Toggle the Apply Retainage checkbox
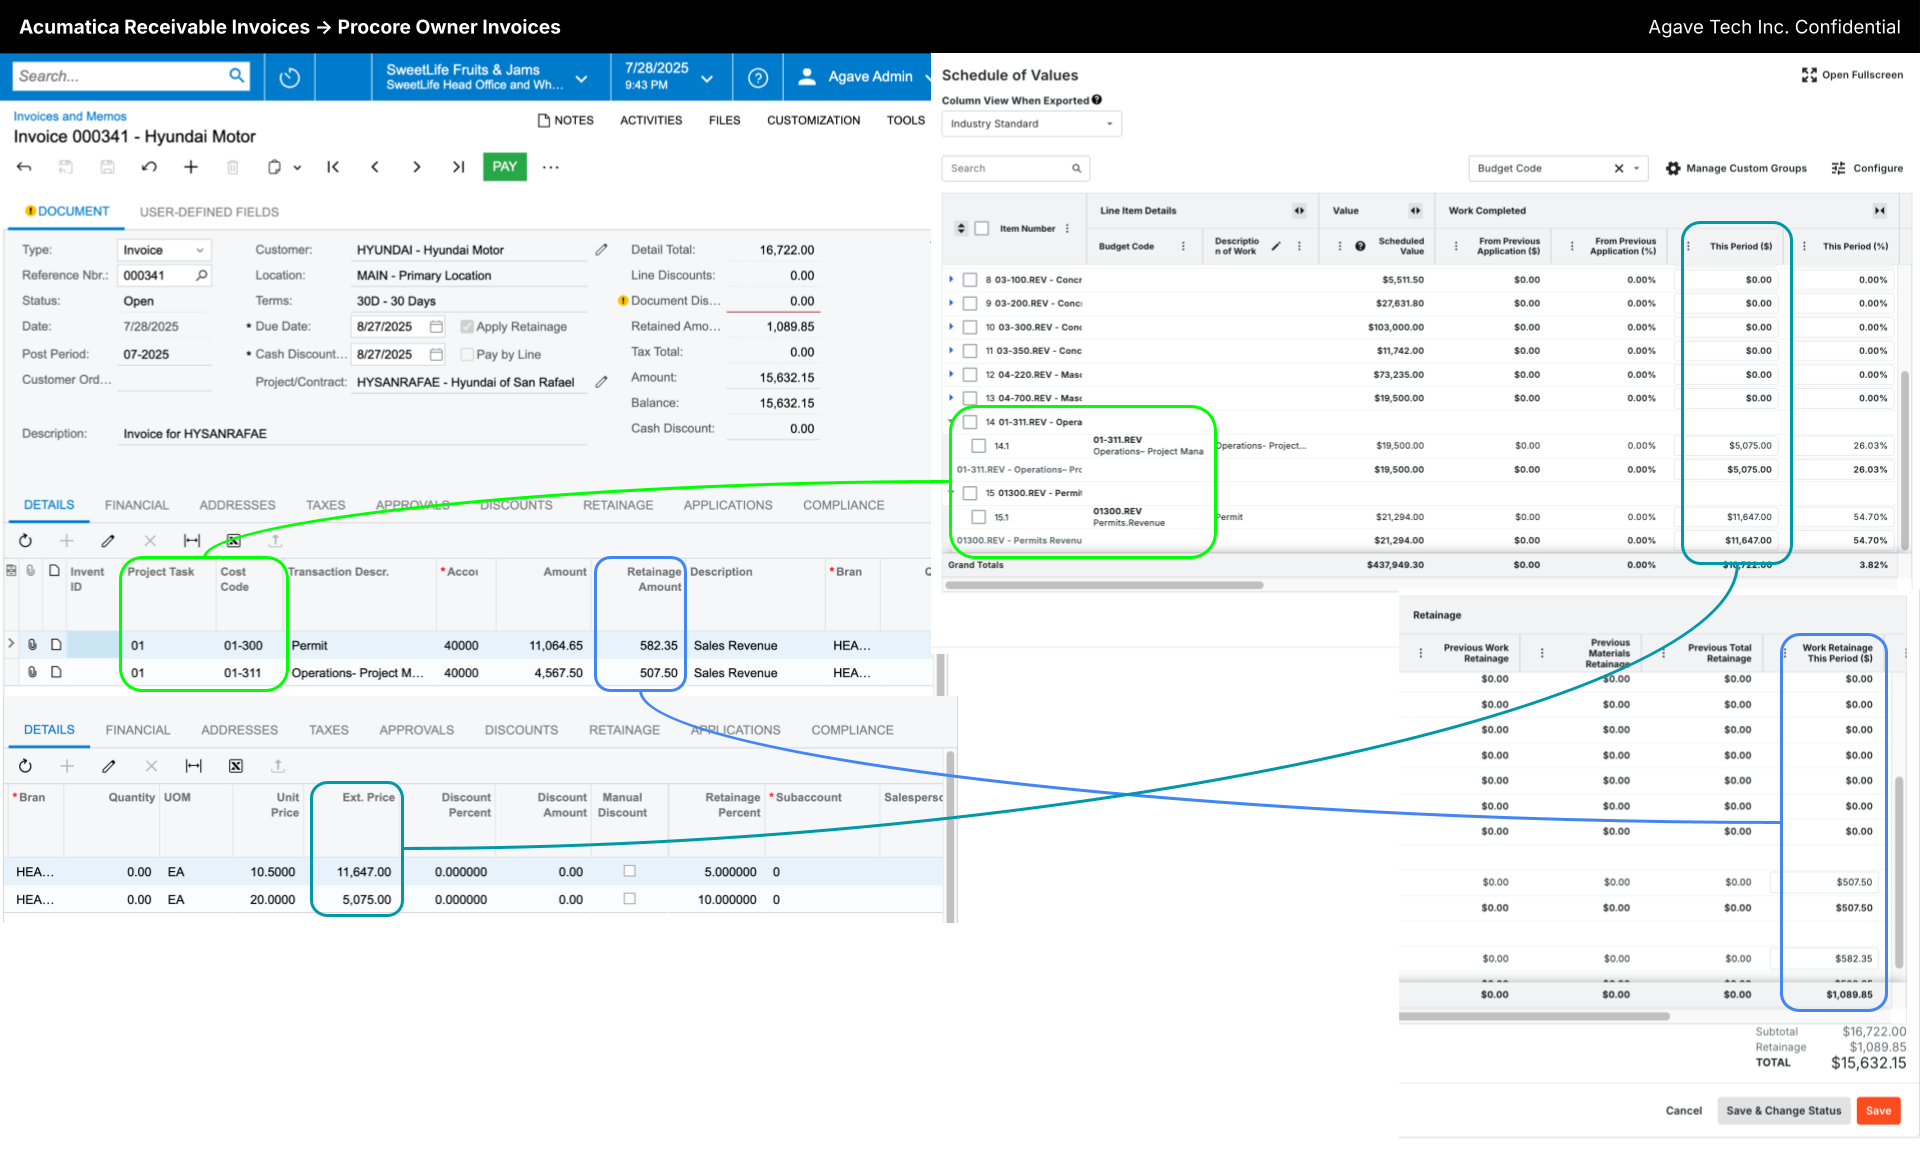Screen dimensions: 1920x1152 [467, 326]
